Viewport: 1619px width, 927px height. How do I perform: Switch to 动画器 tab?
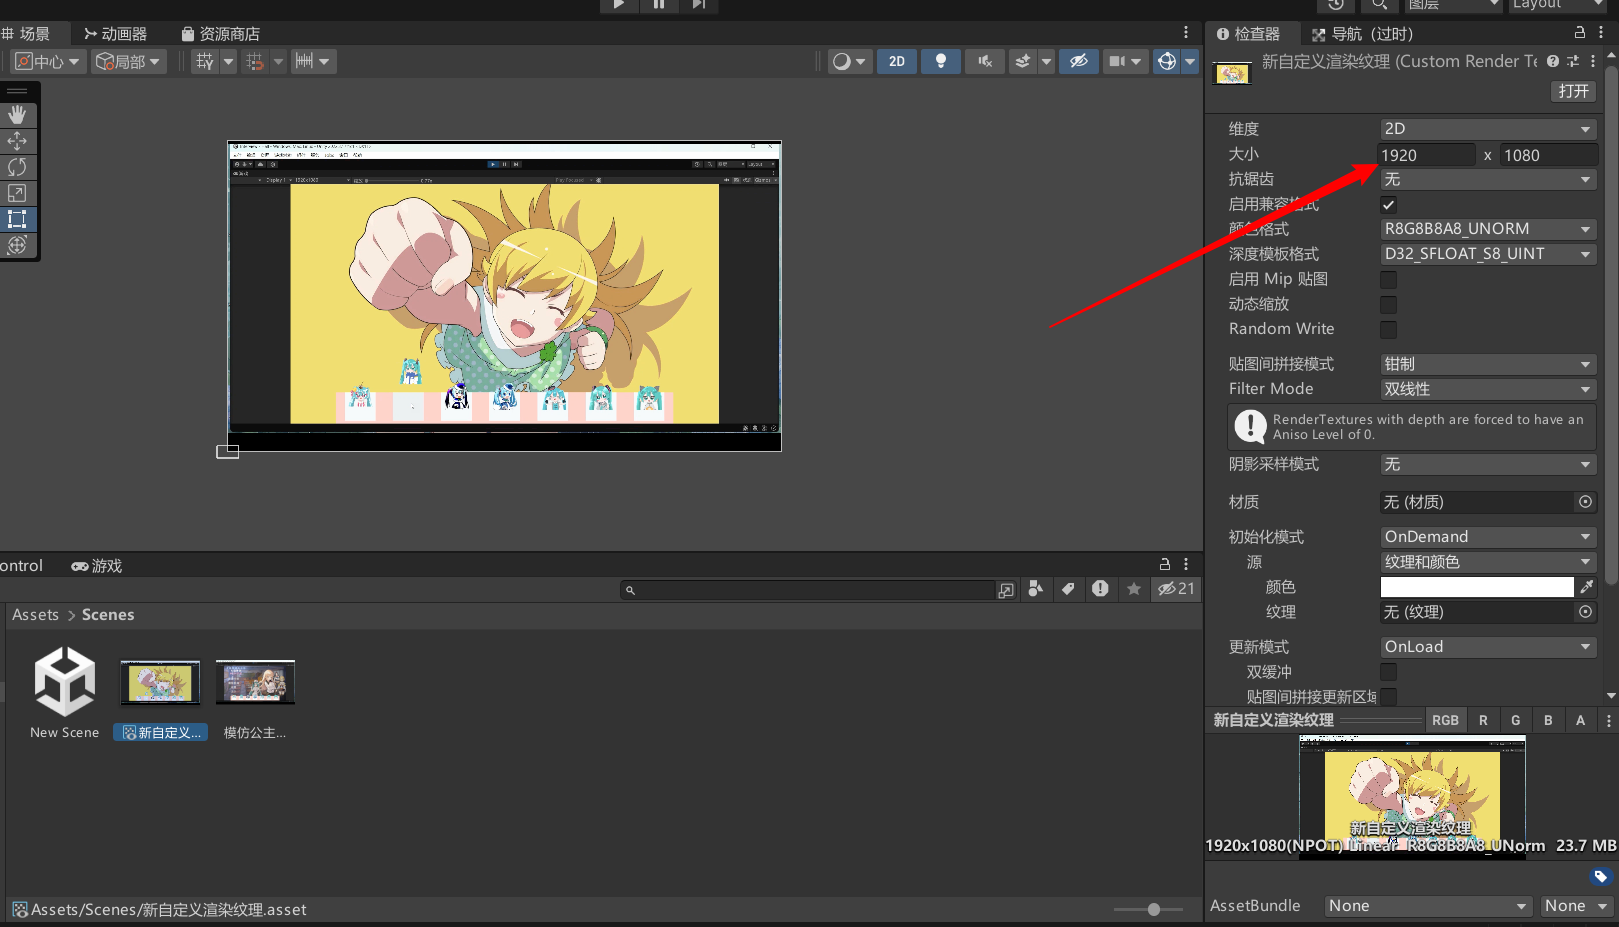tap(115, 34)
